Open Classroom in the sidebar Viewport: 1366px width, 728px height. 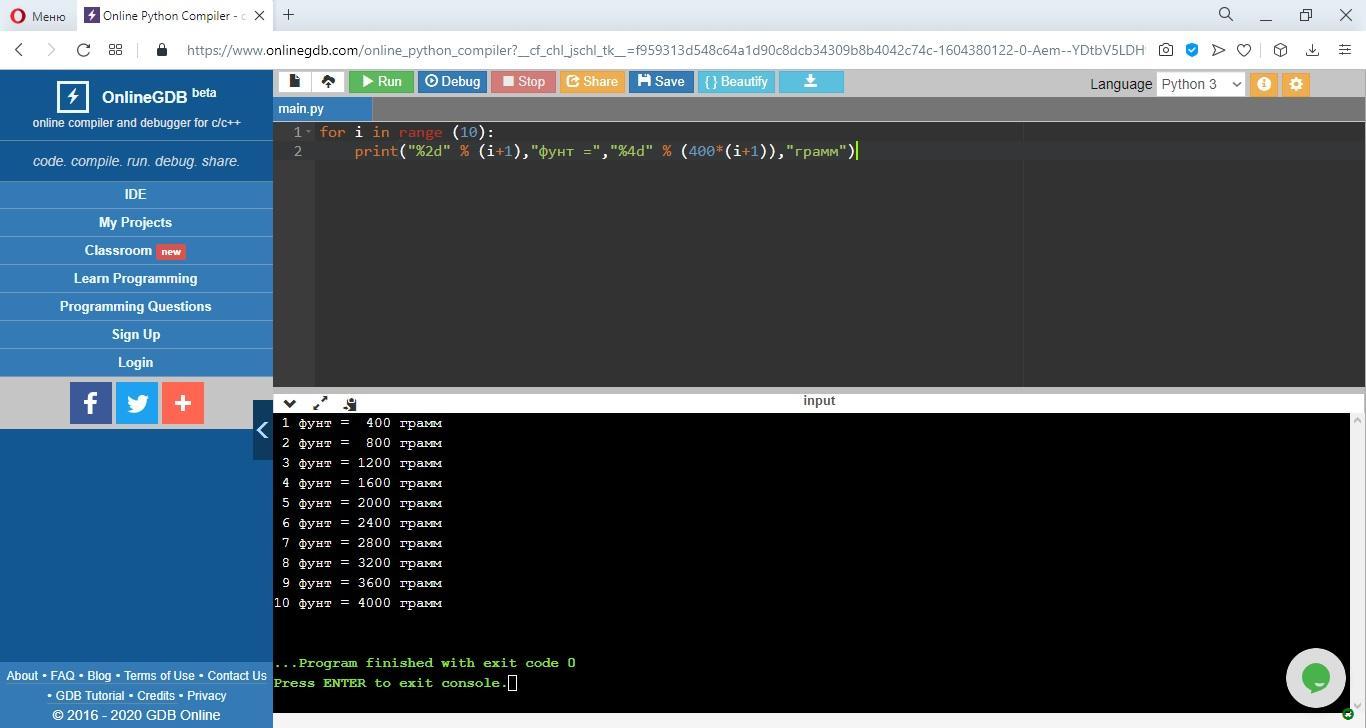point(136,250)
